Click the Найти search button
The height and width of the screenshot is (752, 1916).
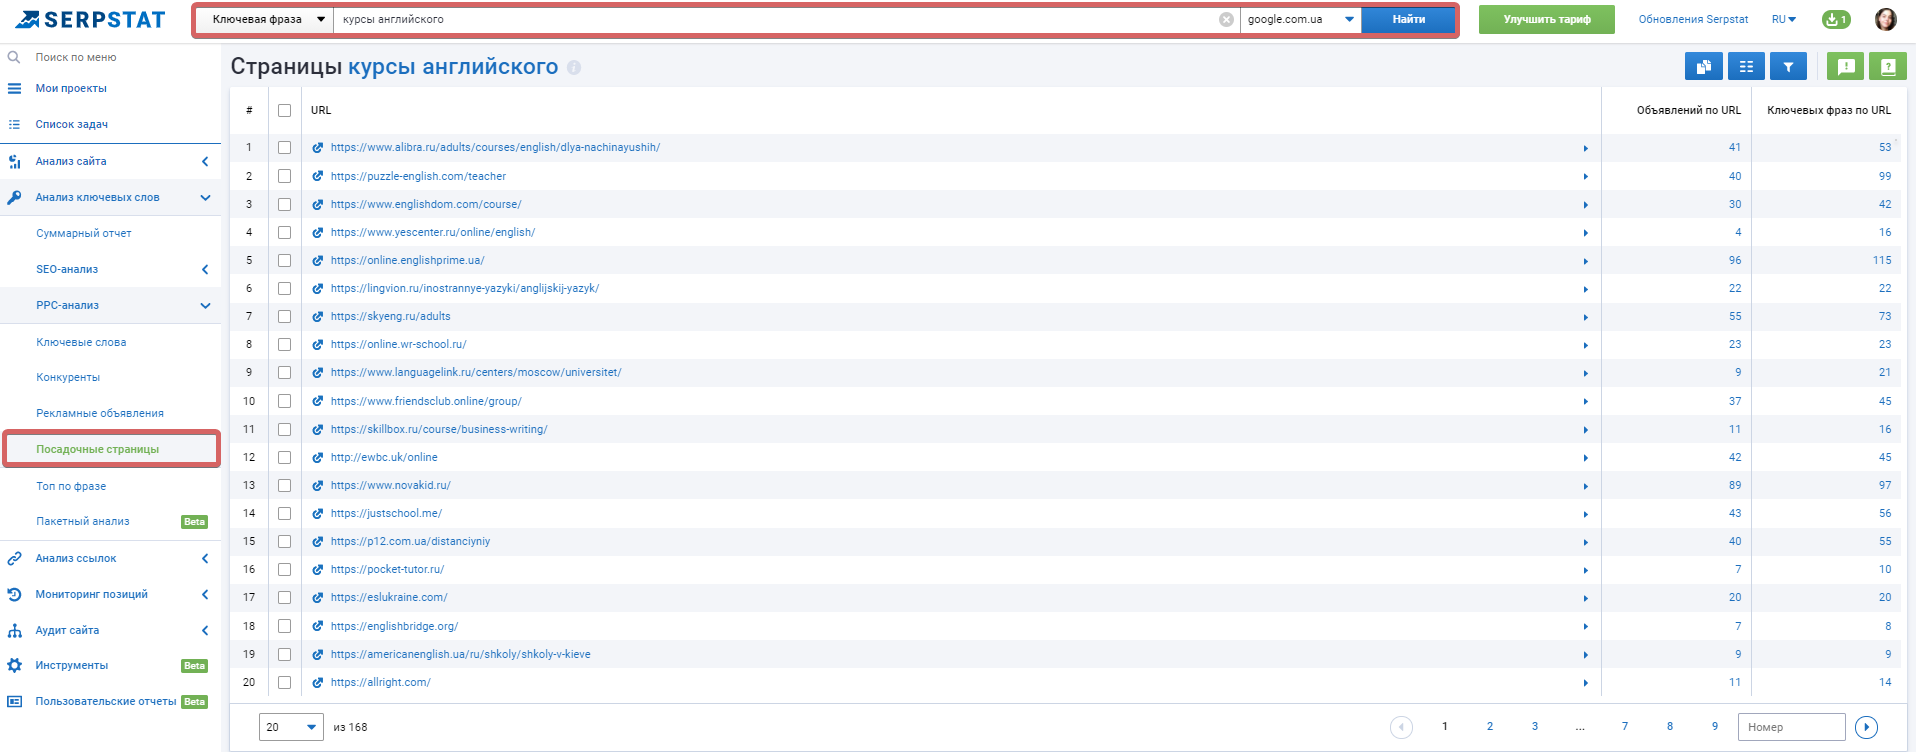(1408, 19)
